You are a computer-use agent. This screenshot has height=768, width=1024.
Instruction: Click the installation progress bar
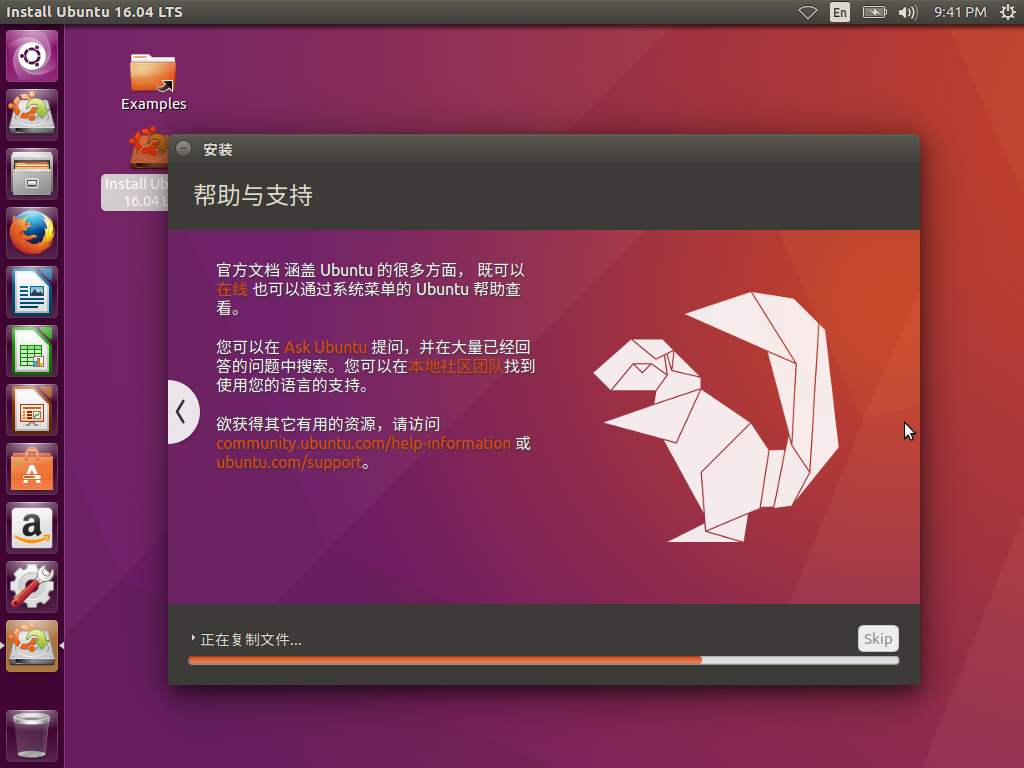click(543, 660)
